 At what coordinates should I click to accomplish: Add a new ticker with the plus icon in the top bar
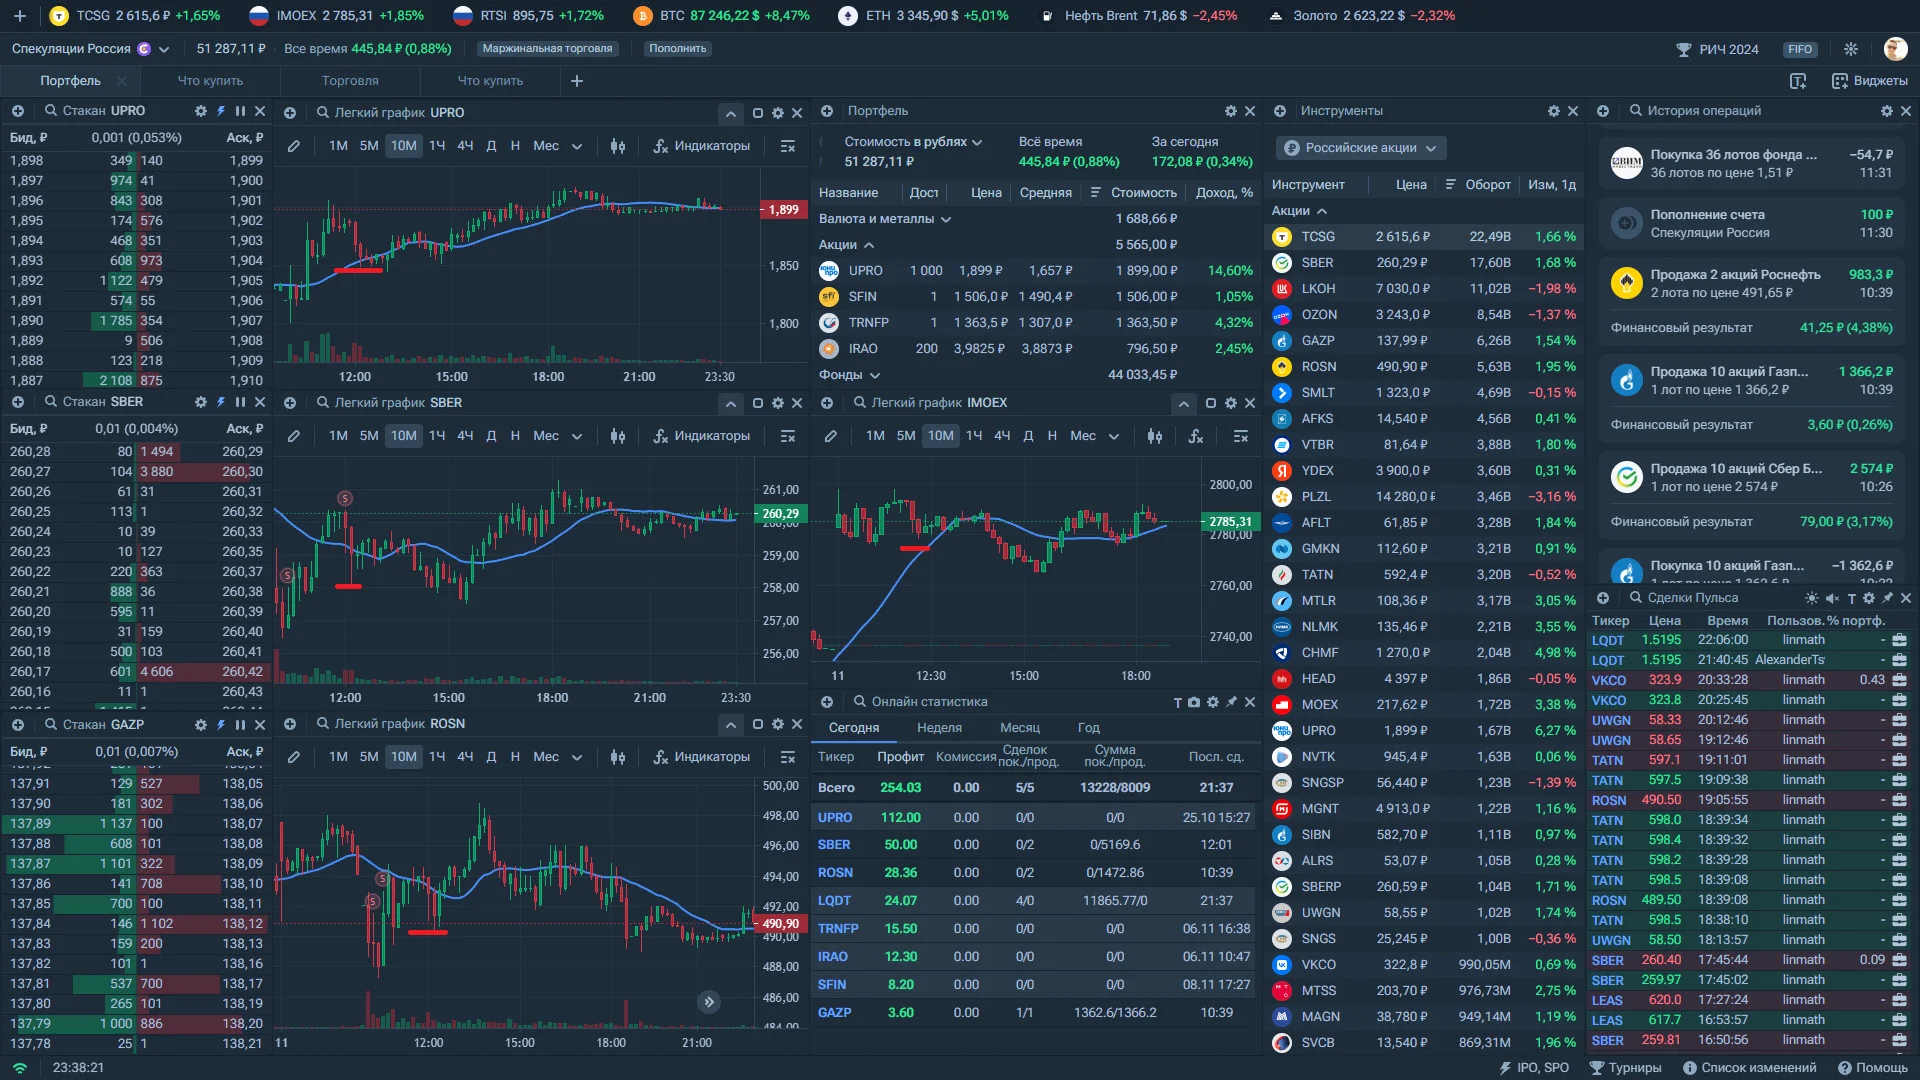click(19, 16)
